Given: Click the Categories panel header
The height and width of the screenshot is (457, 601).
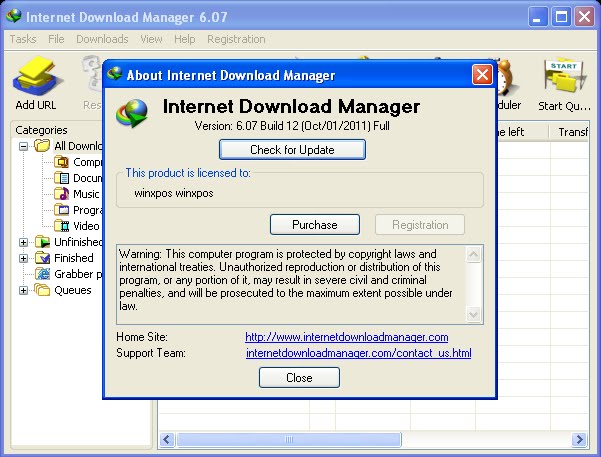Looking at the screenshot, I should (x=41, y=130).
